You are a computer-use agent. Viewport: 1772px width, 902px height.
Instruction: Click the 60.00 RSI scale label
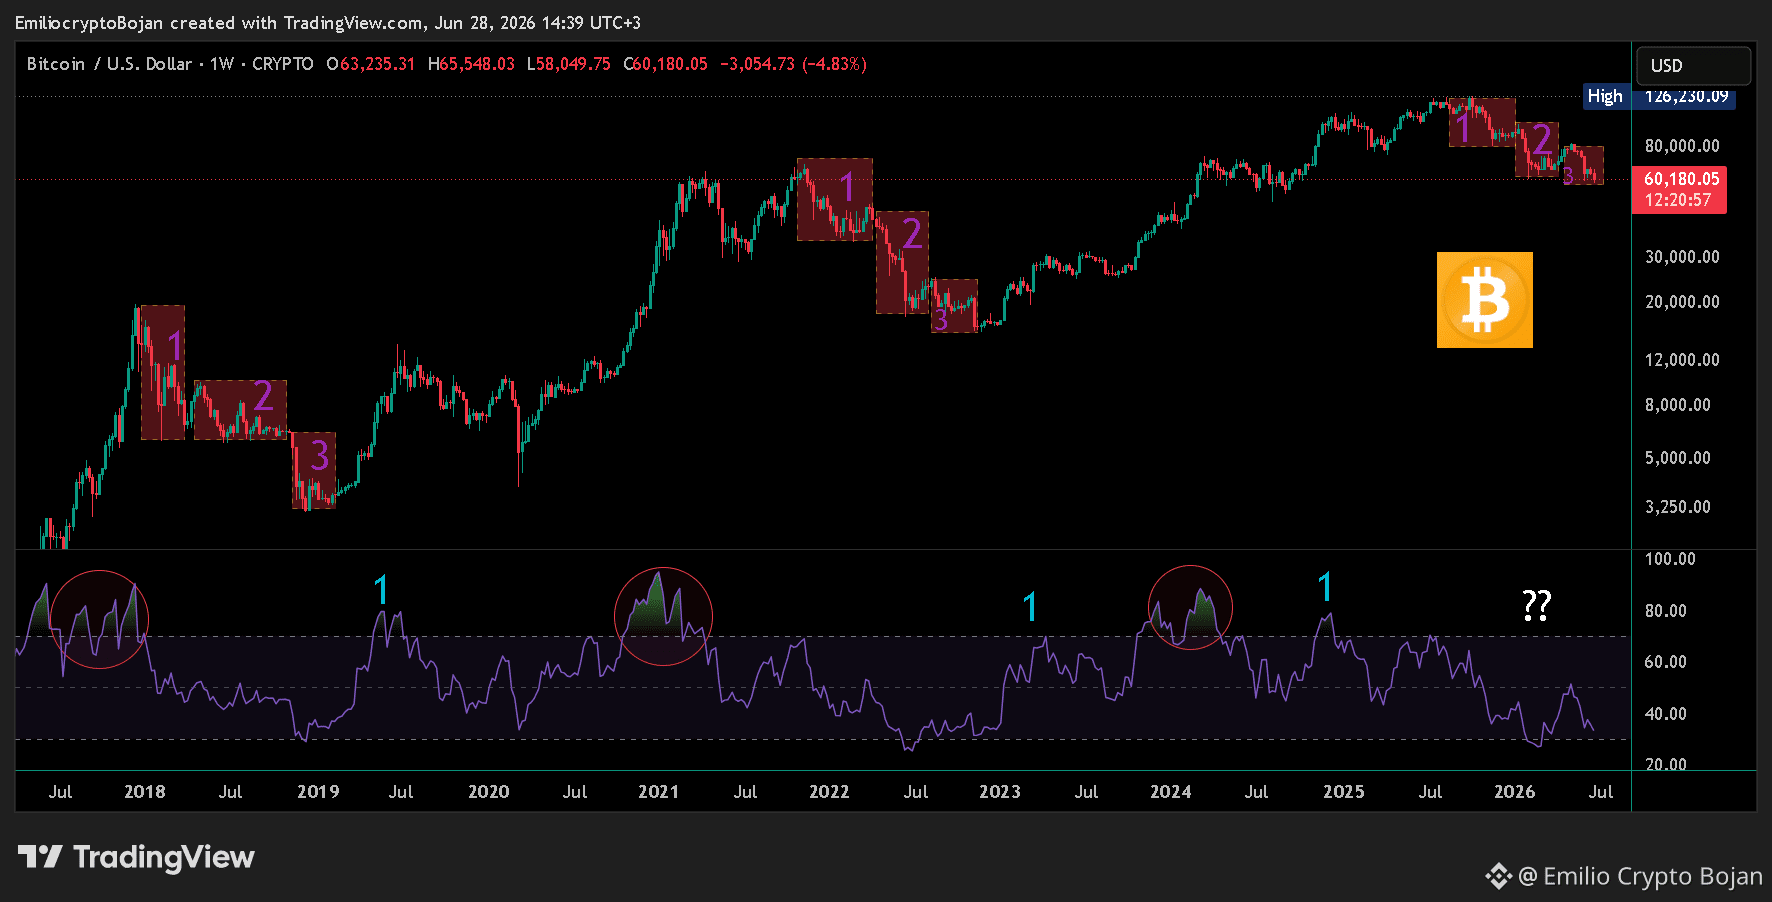[x=1666, y=662]
